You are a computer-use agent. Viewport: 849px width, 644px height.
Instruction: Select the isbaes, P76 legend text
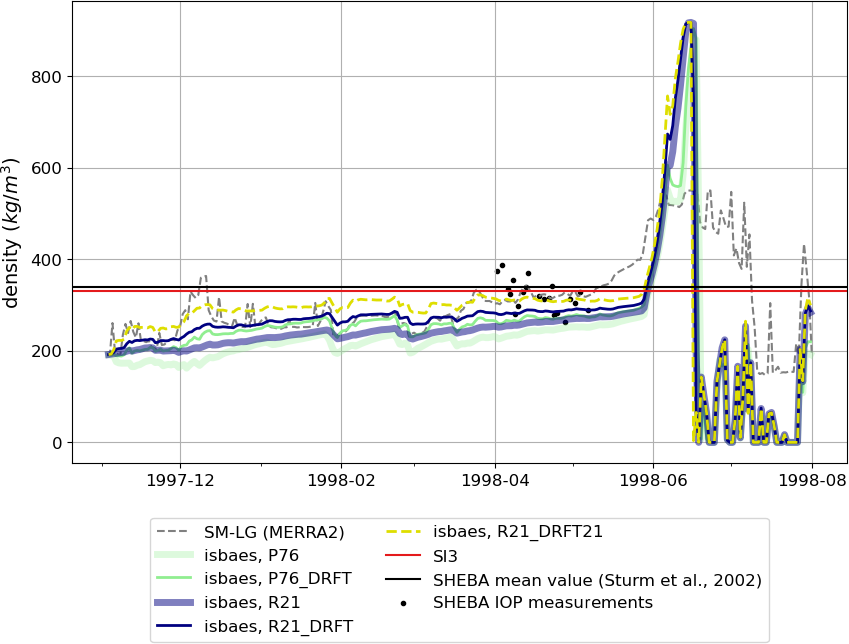click(250, 556)
